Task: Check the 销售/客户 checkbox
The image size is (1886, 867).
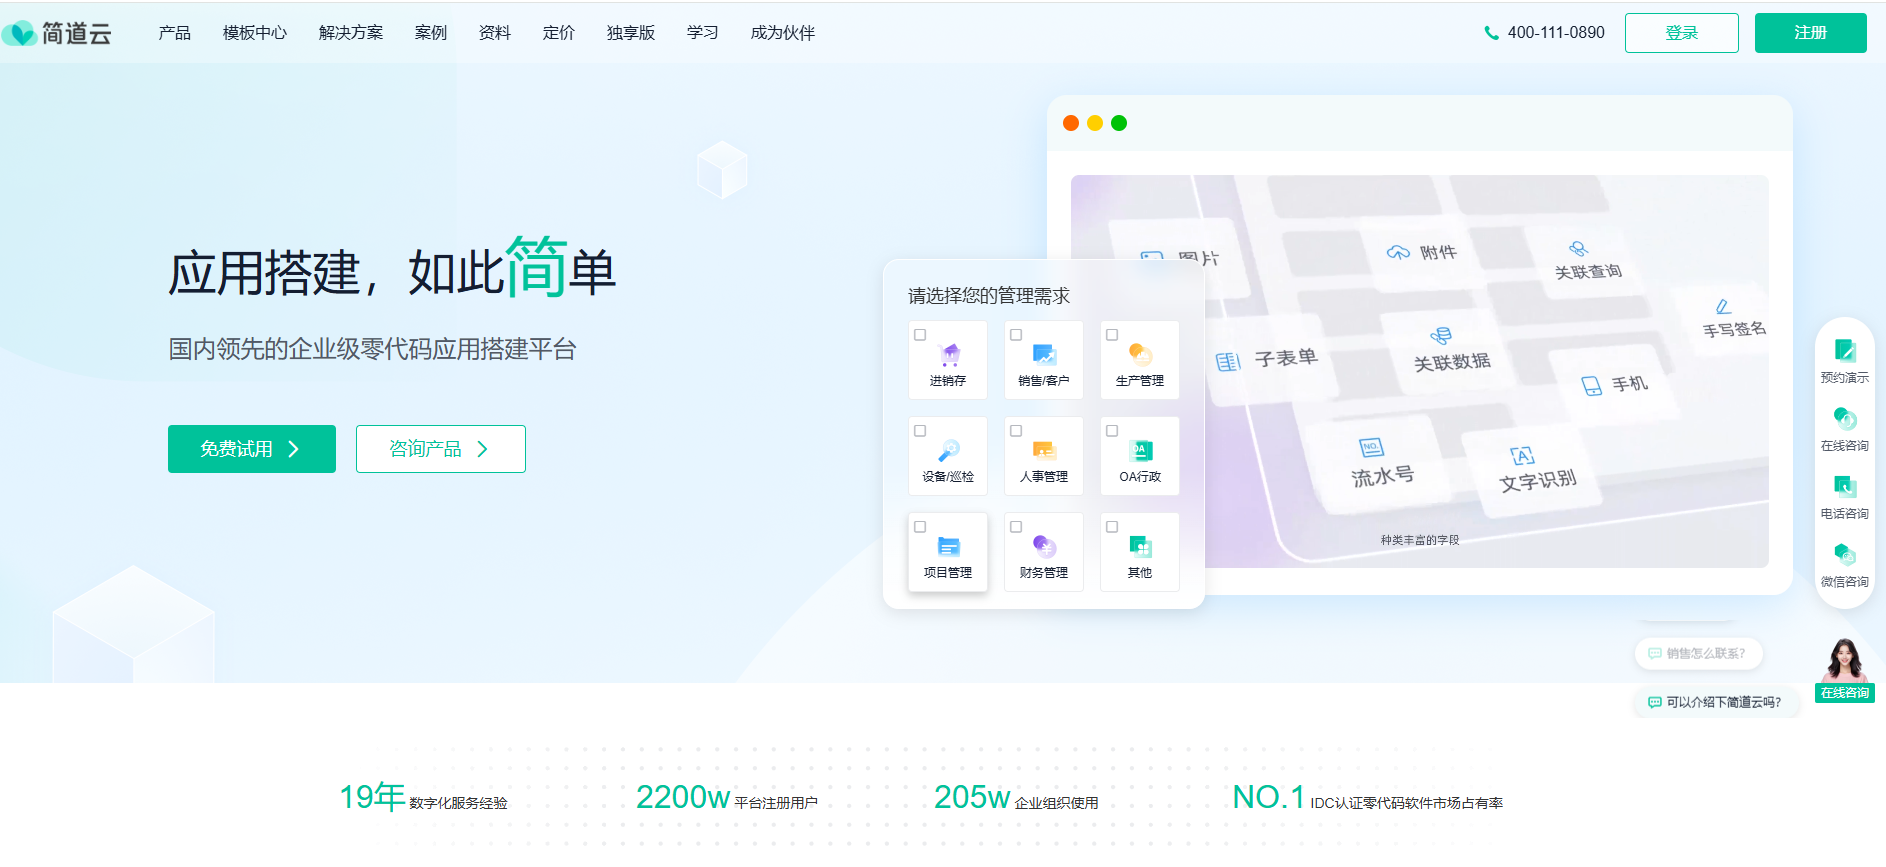Action: pos(1016,335)
